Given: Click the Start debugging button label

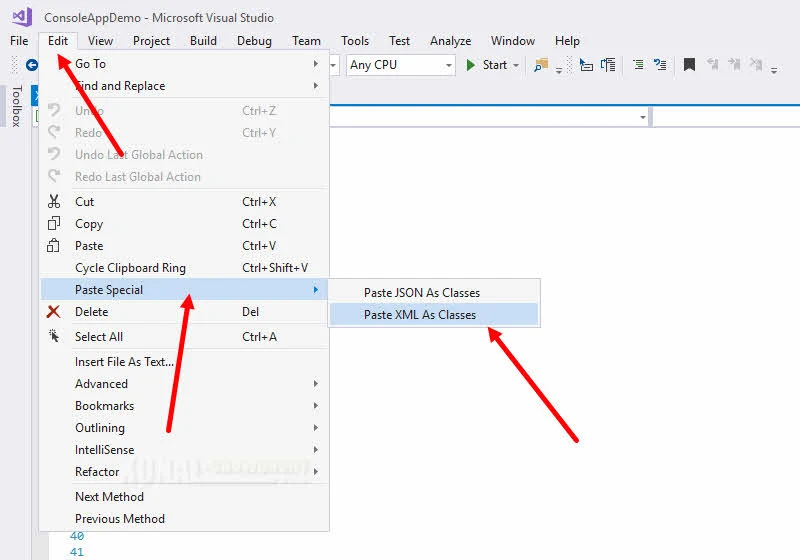Looking at the screenshot, I should [495, 65].
